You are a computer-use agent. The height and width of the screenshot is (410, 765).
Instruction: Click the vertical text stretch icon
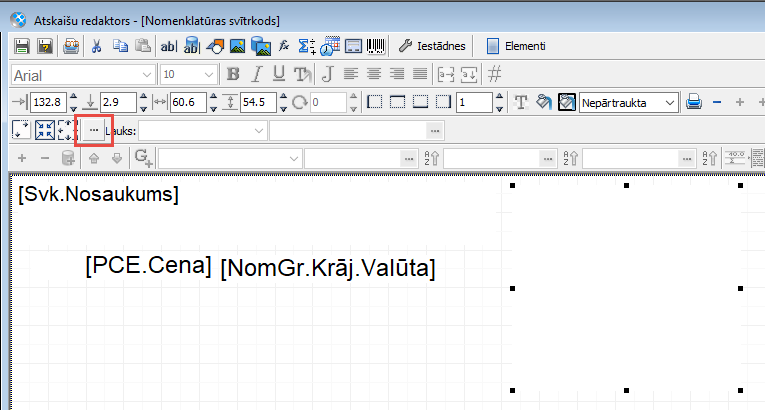[x=469, y=74]
